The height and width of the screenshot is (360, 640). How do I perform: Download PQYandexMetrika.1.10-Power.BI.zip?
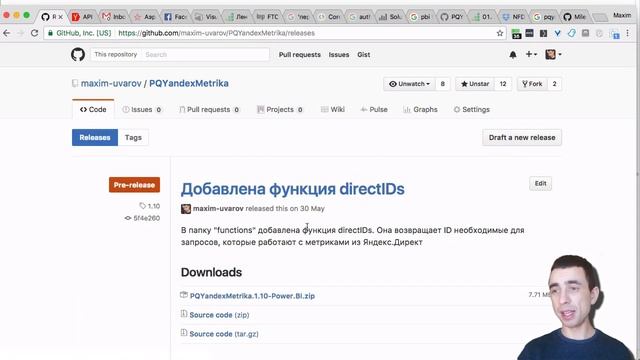pyautogui.click(x=252, y=296)
